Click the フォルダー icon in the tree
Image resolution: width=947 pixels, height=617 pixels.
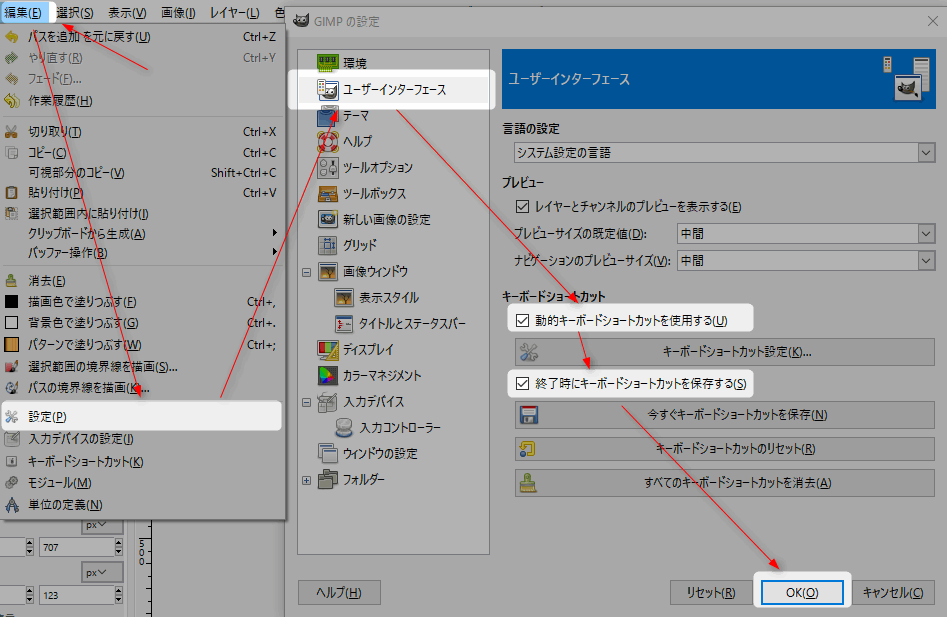(x=327, y=479)
